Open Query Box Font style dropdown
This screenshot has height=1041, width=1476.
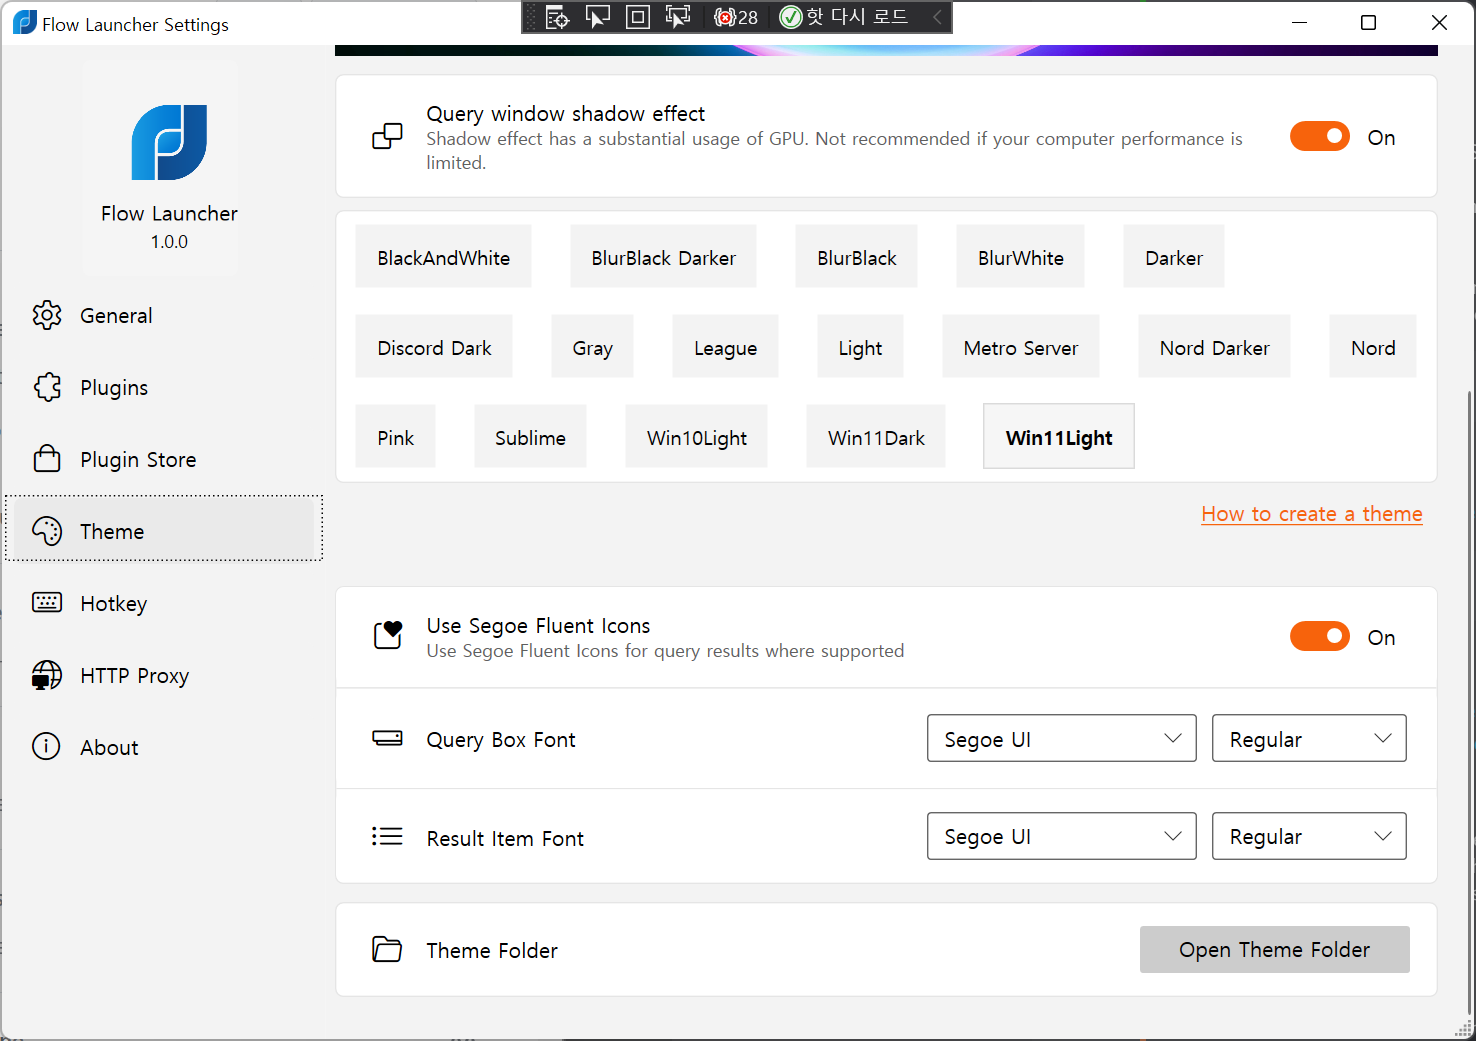(x=1309, y=738)
